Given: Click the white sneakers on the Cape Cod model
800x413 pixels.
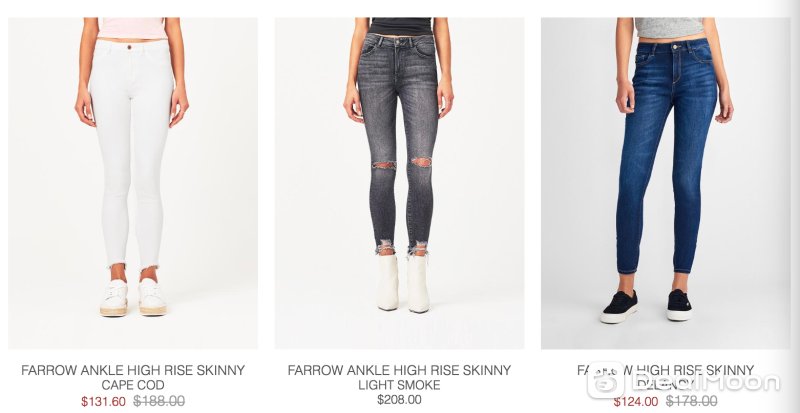Looking at the screenshot, I should click(x=133, y=298).
